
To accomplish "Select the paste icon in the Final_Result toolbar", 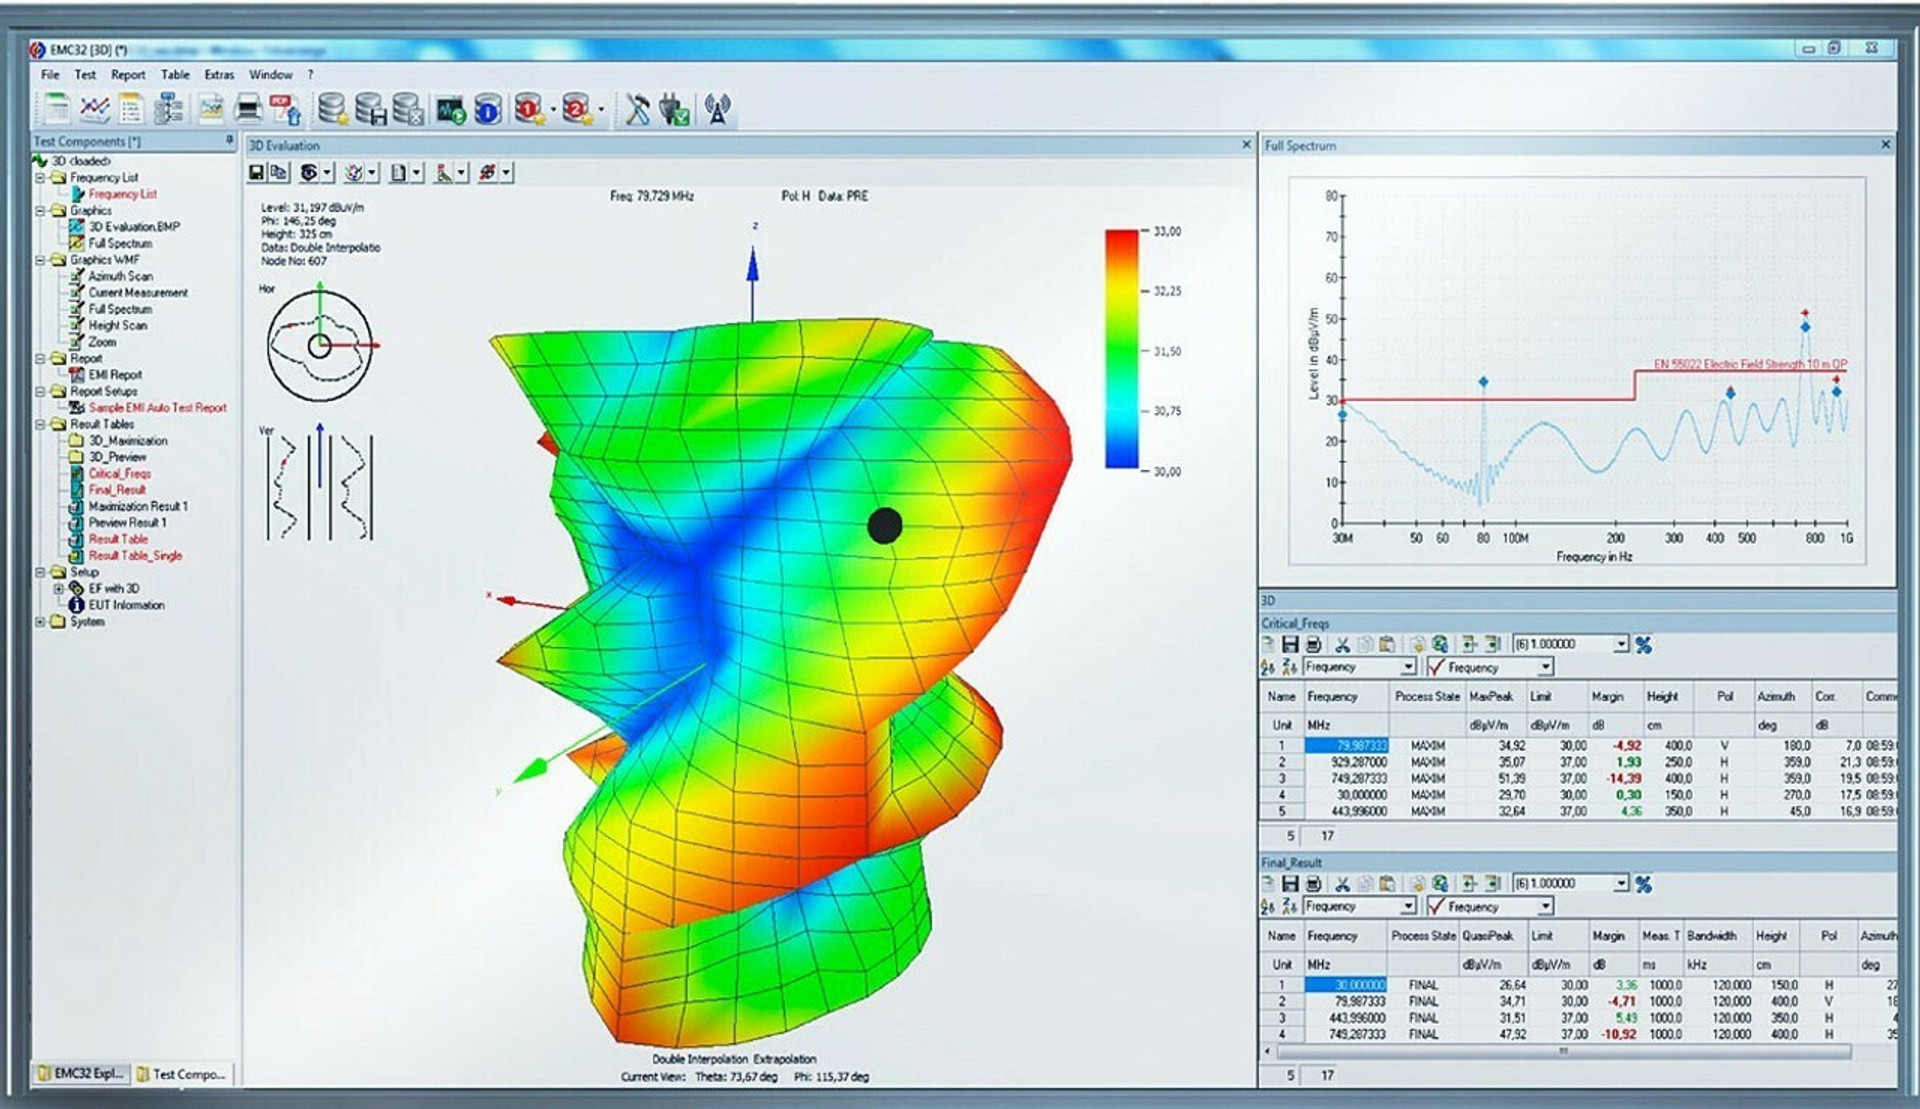I will (x=1387, y=884).
